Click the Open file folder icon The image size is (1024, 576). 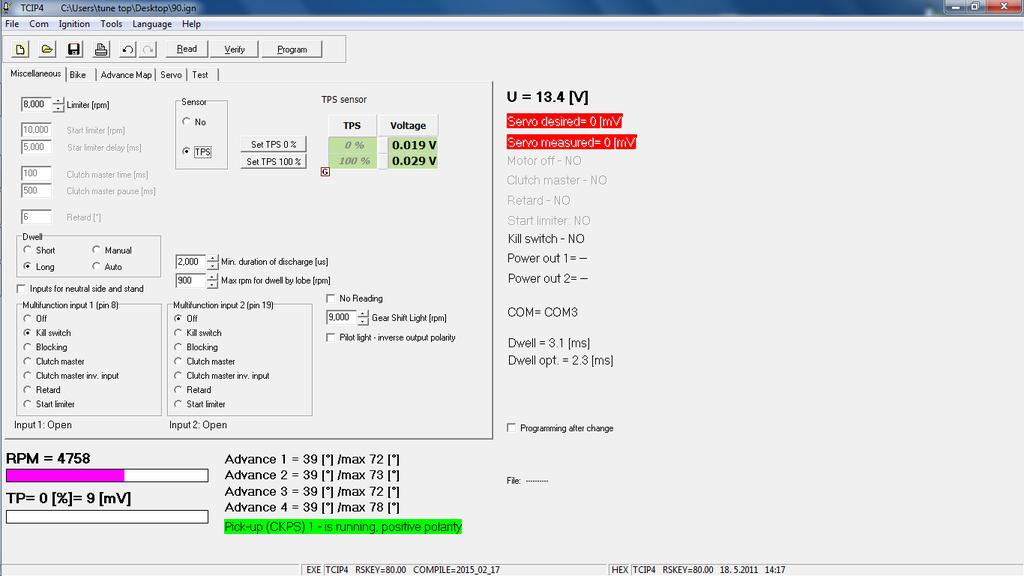[47, 49]
